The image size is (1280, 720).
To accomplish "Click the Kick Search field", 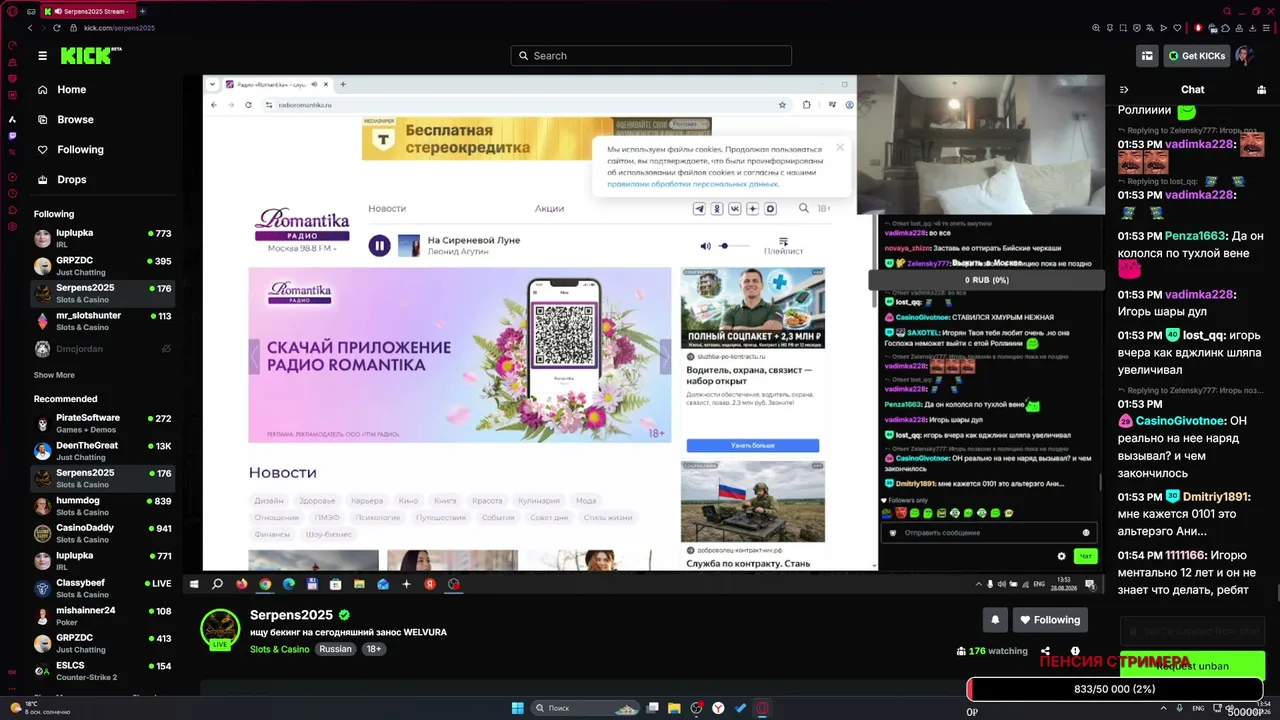I will (651, 56).
